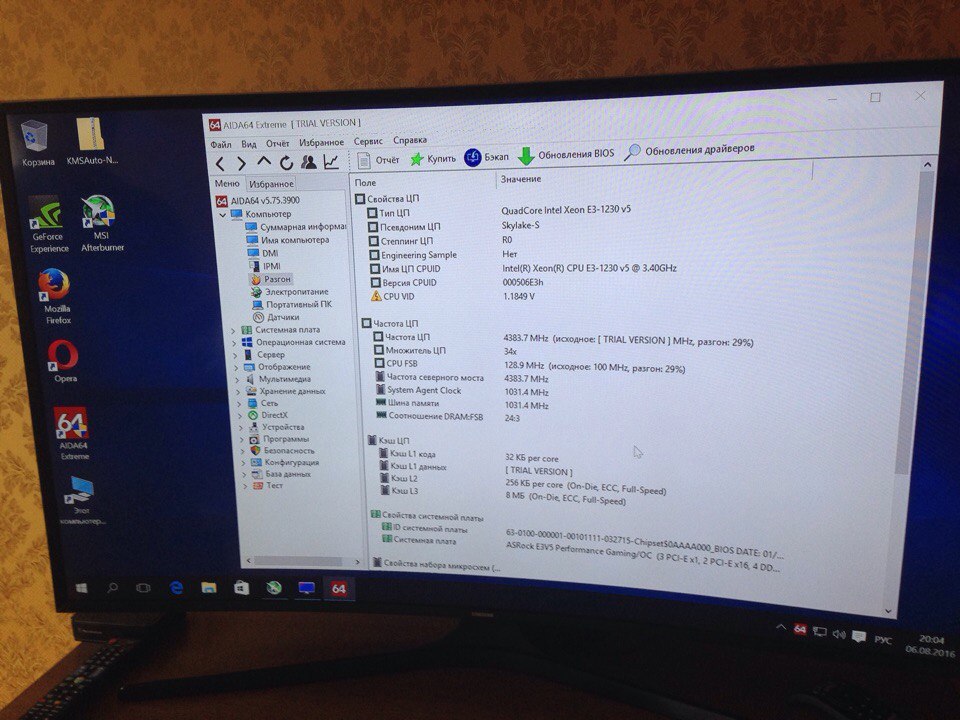
Task: Click Обновления драйверов toolbar button
Action: pos(689,150)
